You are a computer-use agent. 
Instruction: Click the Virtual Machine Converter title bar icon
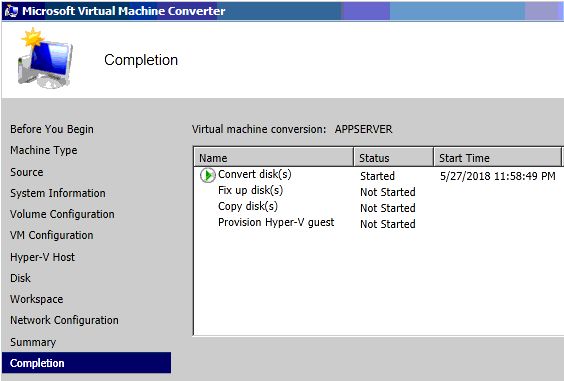tap(11, 11)
